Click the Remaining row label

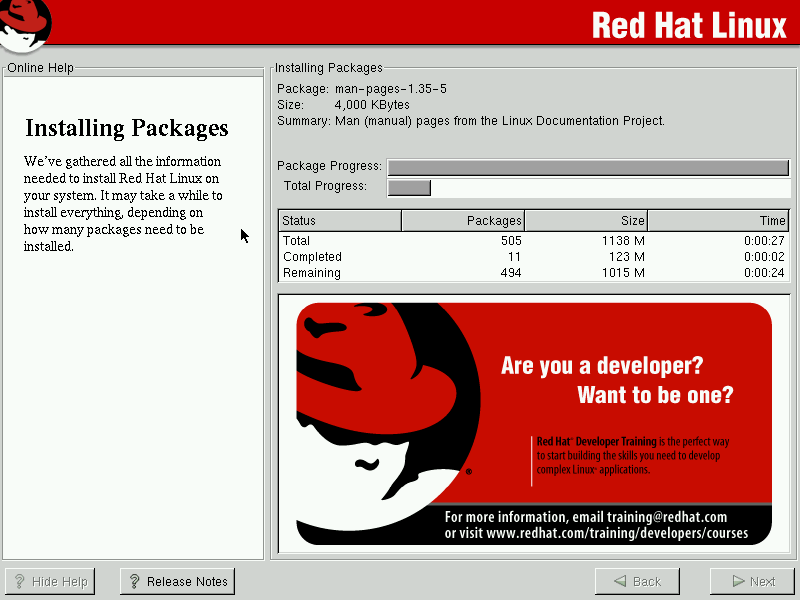pos(312,273)
